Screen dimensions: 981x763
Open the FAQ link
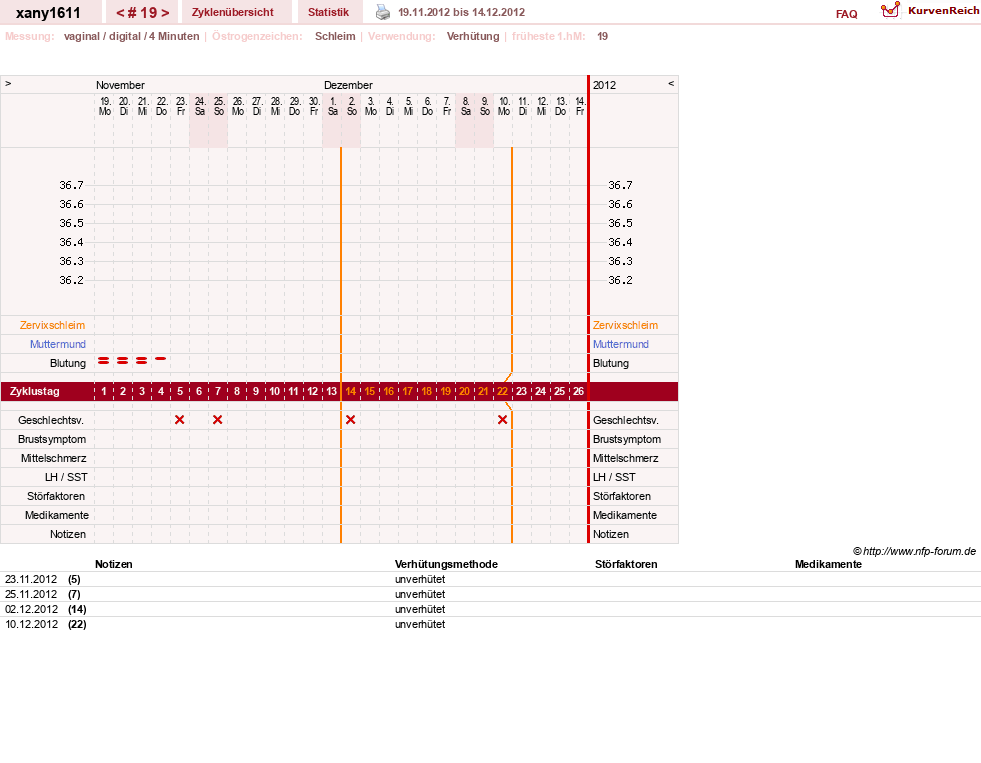[x=846, y=14]
